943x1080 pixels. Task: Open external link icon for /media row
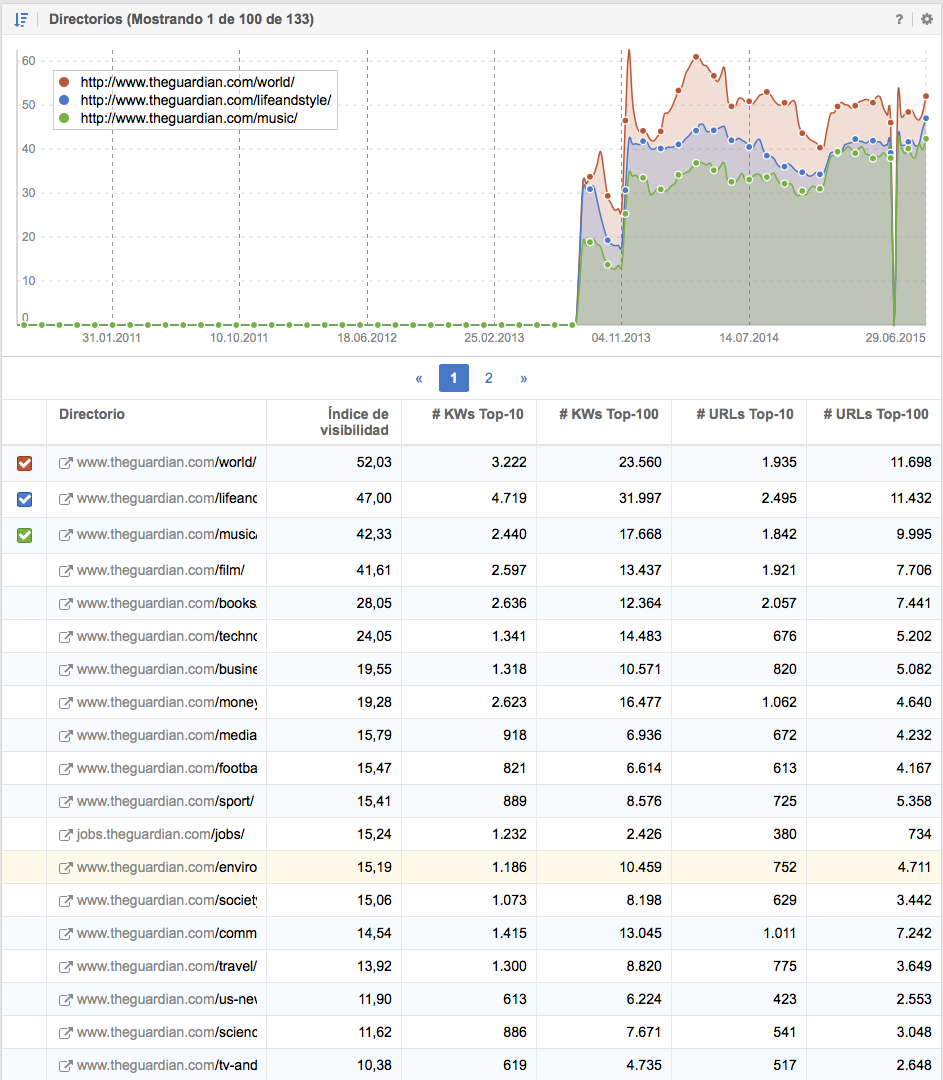[x=66, y=736]
